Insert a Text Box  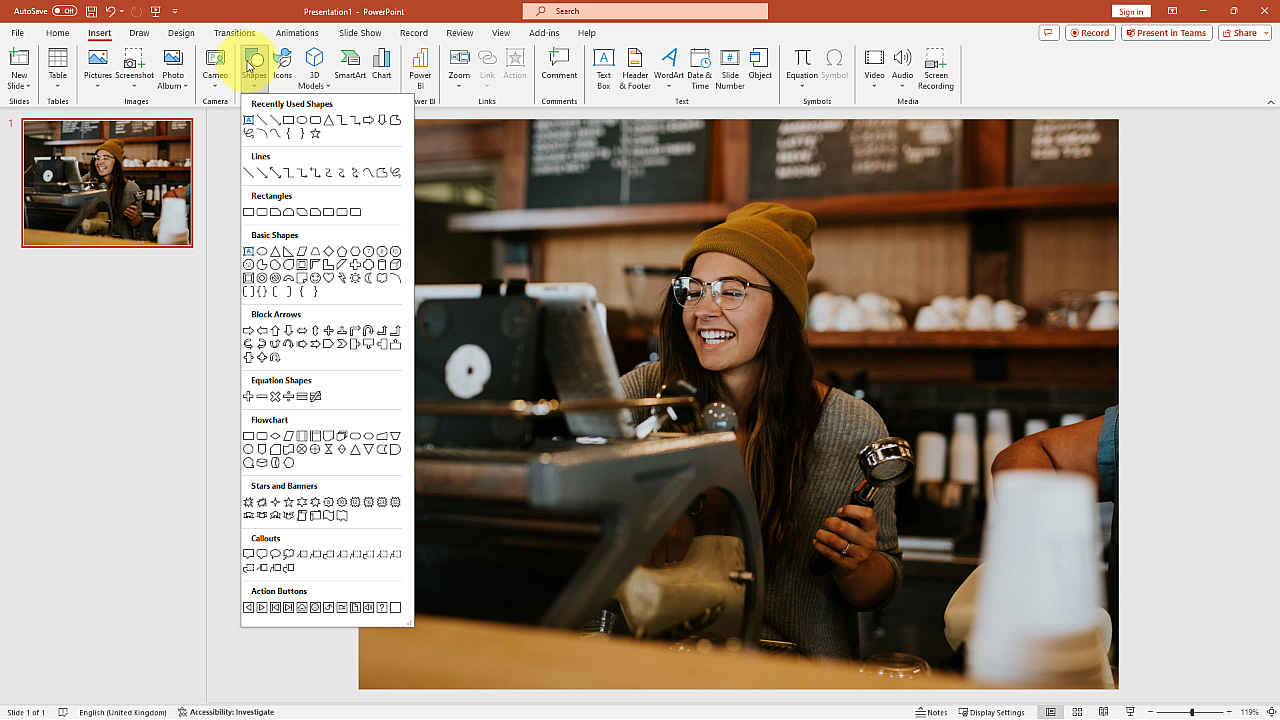pos(603,68)
